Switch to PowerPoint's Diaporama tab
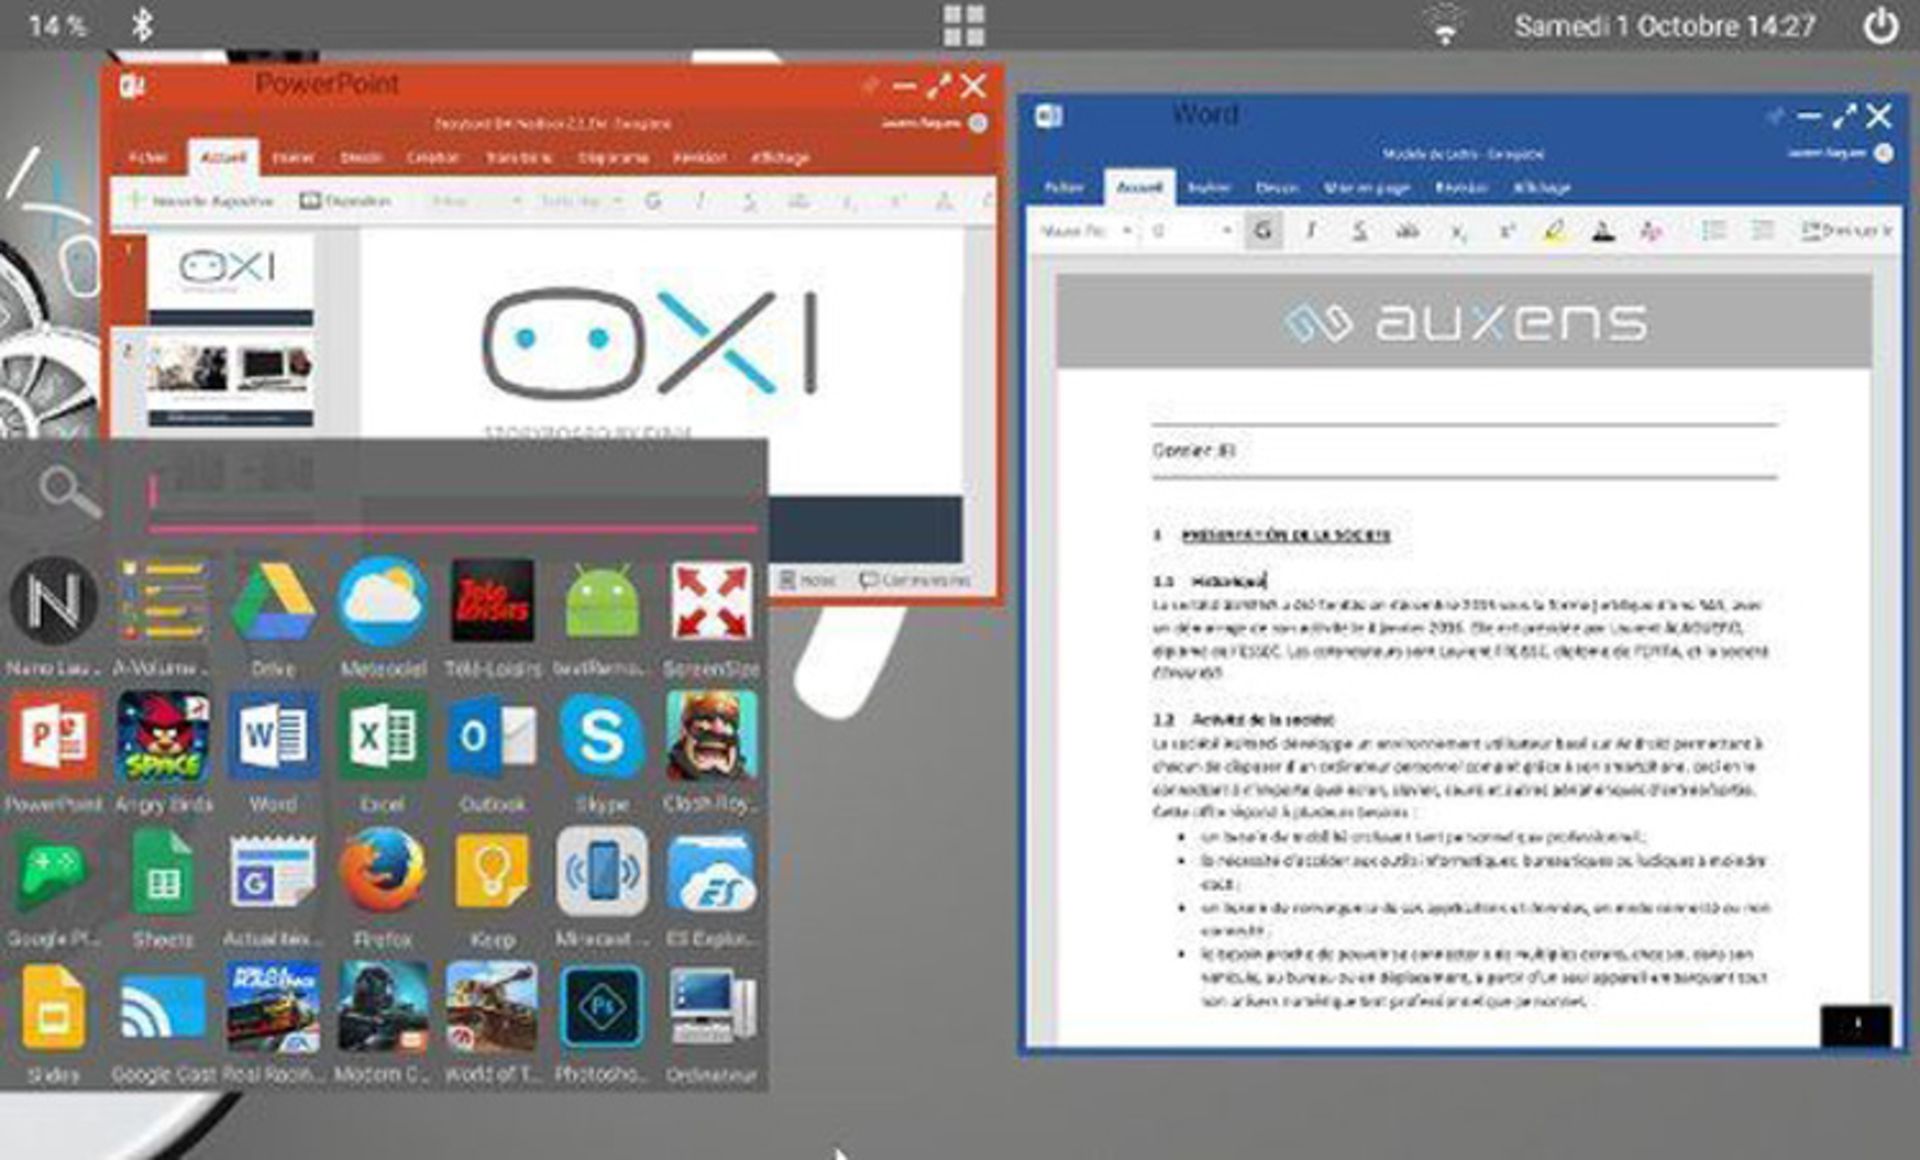 pyautogui.click(x=613, y=158)
